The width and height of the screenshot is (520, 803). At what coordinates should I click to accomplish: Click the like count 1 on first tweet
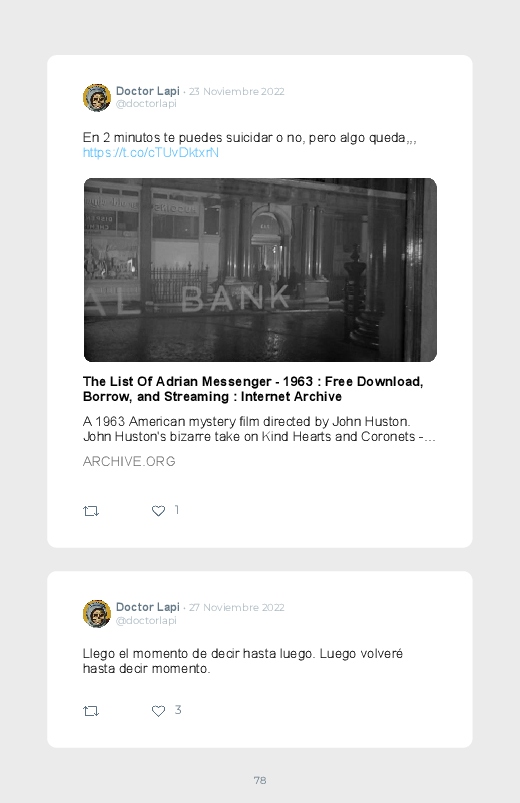(x=177, y=510)
